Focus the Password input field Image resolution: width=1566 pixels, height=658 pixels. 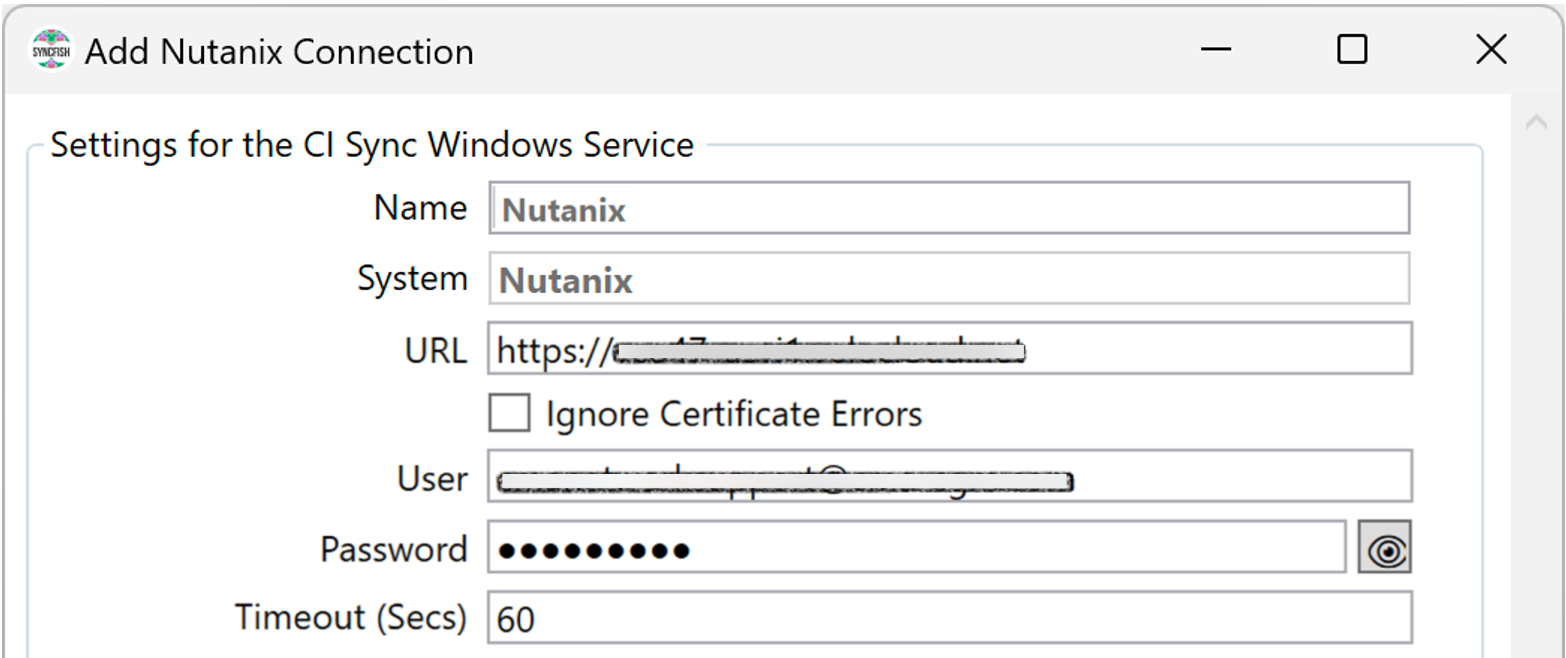coord(917,548)
